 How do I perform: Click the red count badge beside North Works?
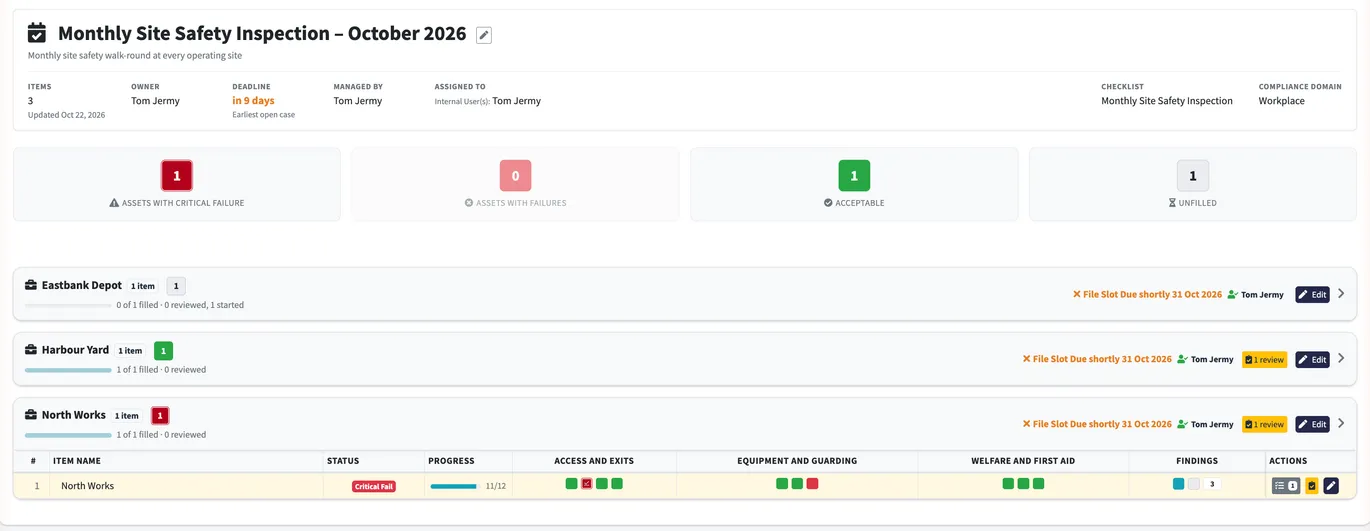160,416
